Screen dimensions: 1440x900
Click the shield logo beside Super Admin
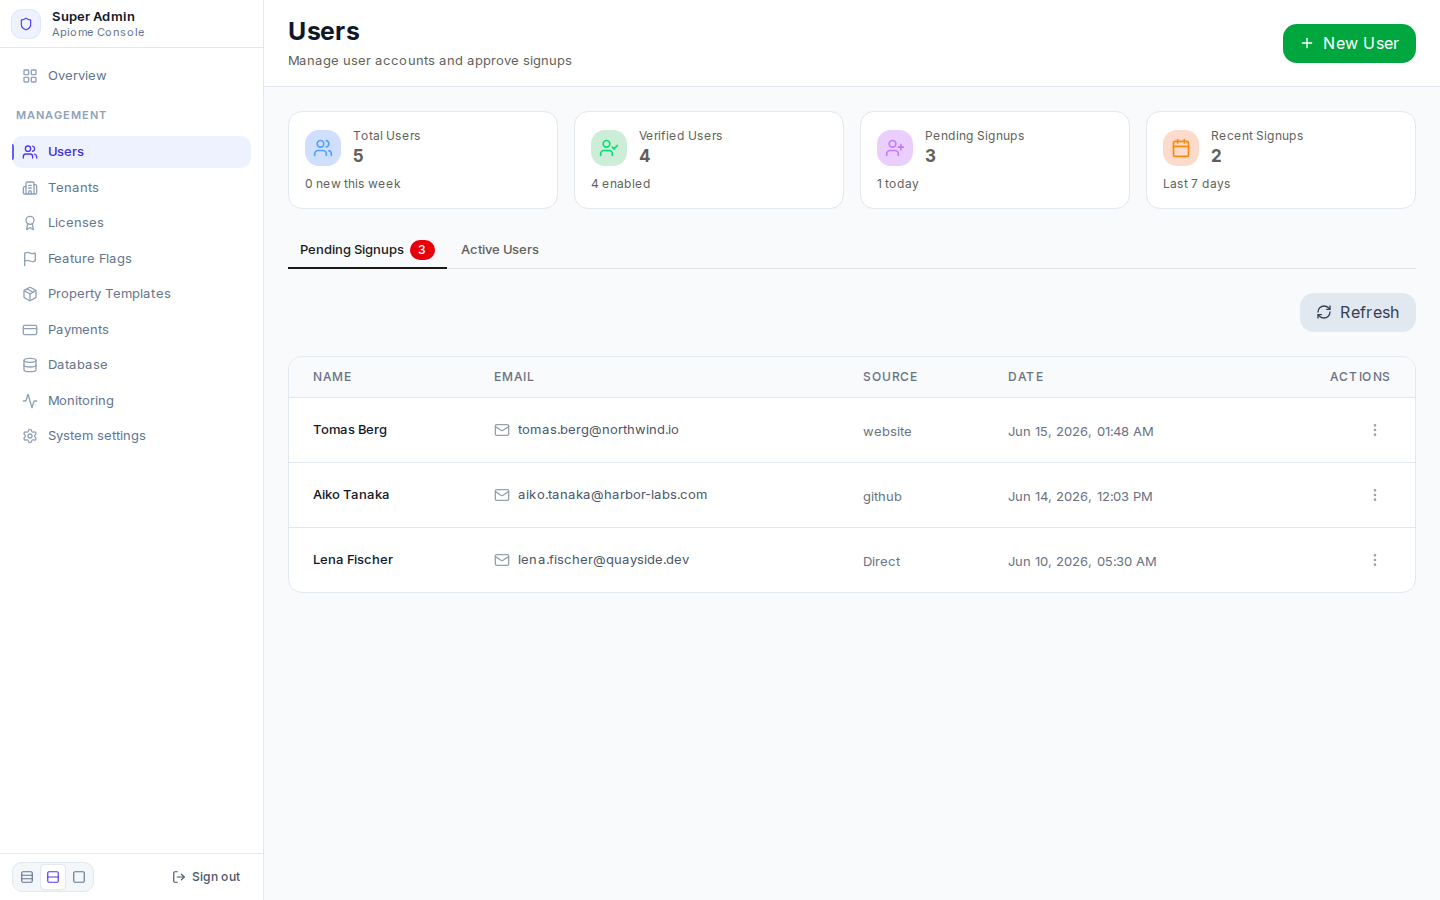tap(26, 24)
